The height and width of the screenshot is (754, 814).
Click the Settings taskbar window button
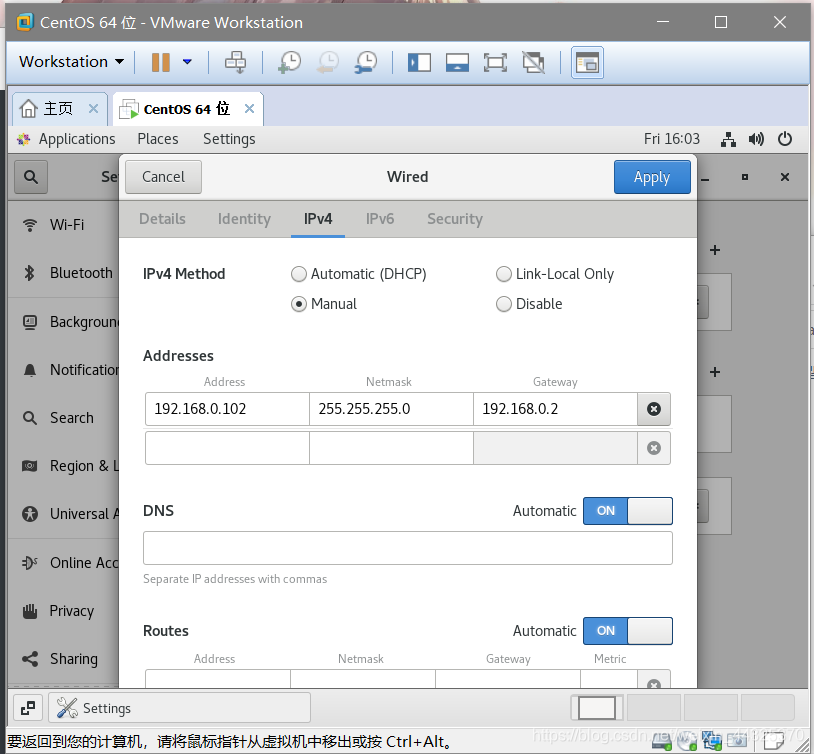[x=179, y=708]
